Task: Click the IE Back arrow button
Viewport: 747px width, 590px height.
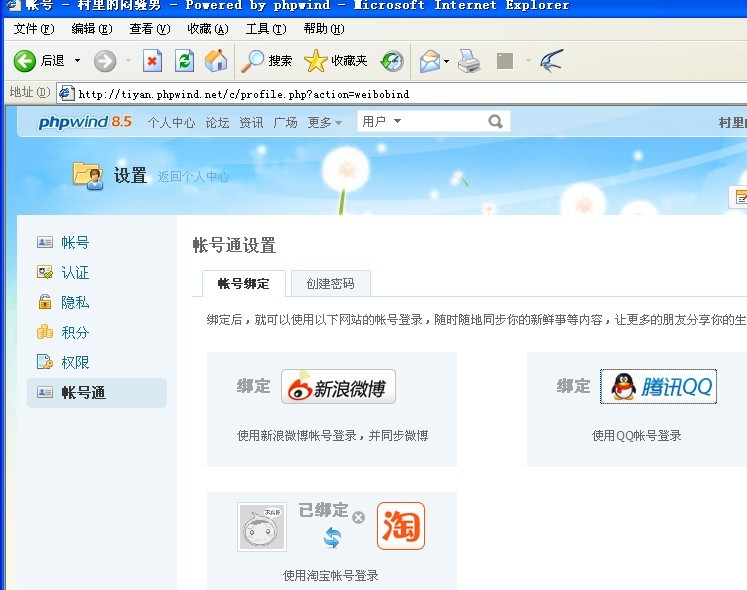Action: pyautogui.click(x=25, y=61)
